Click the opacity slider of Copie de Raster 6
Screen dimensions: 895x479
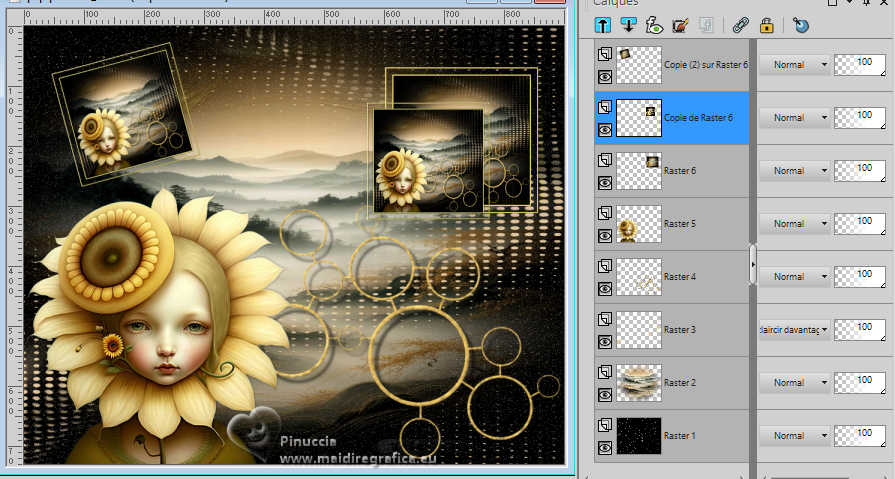860,118
